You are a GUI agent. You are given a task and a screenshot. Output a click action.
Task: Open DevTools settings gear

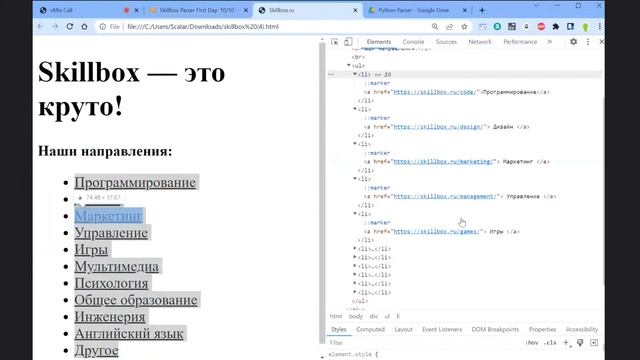point(573,42)
